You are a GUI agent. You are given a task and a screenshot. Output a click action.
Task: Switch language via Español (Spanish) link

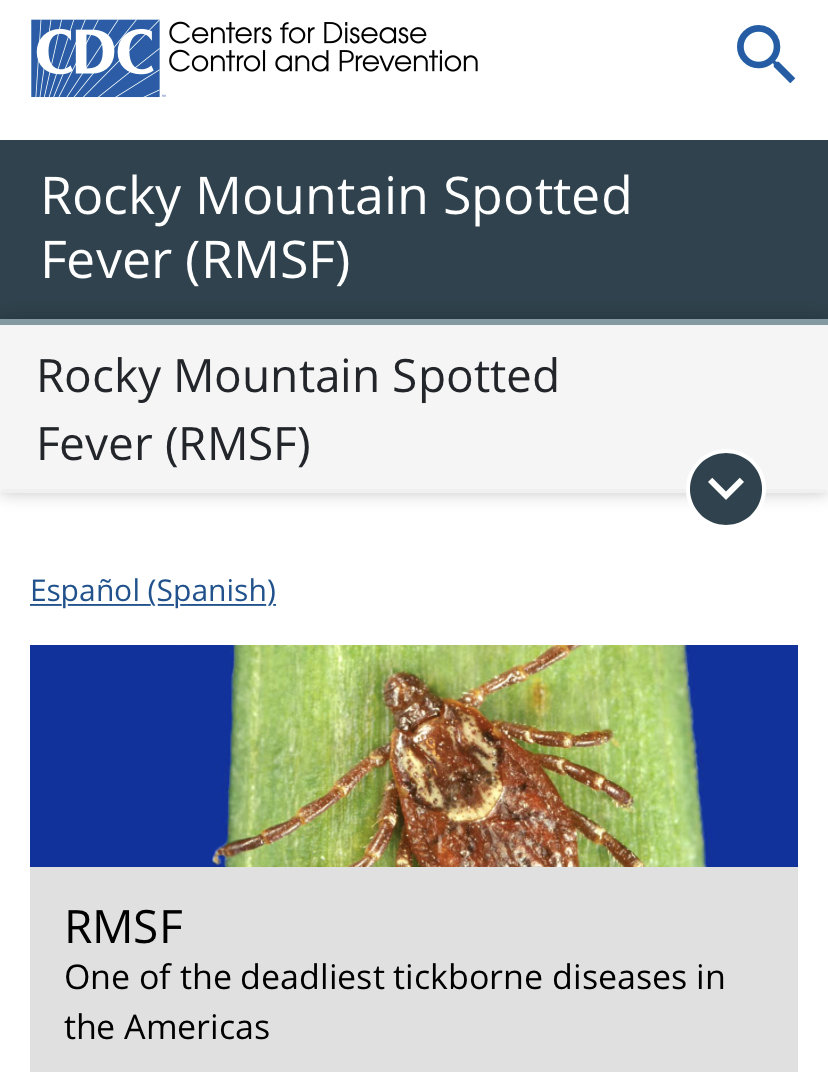[x=153, y=591]
